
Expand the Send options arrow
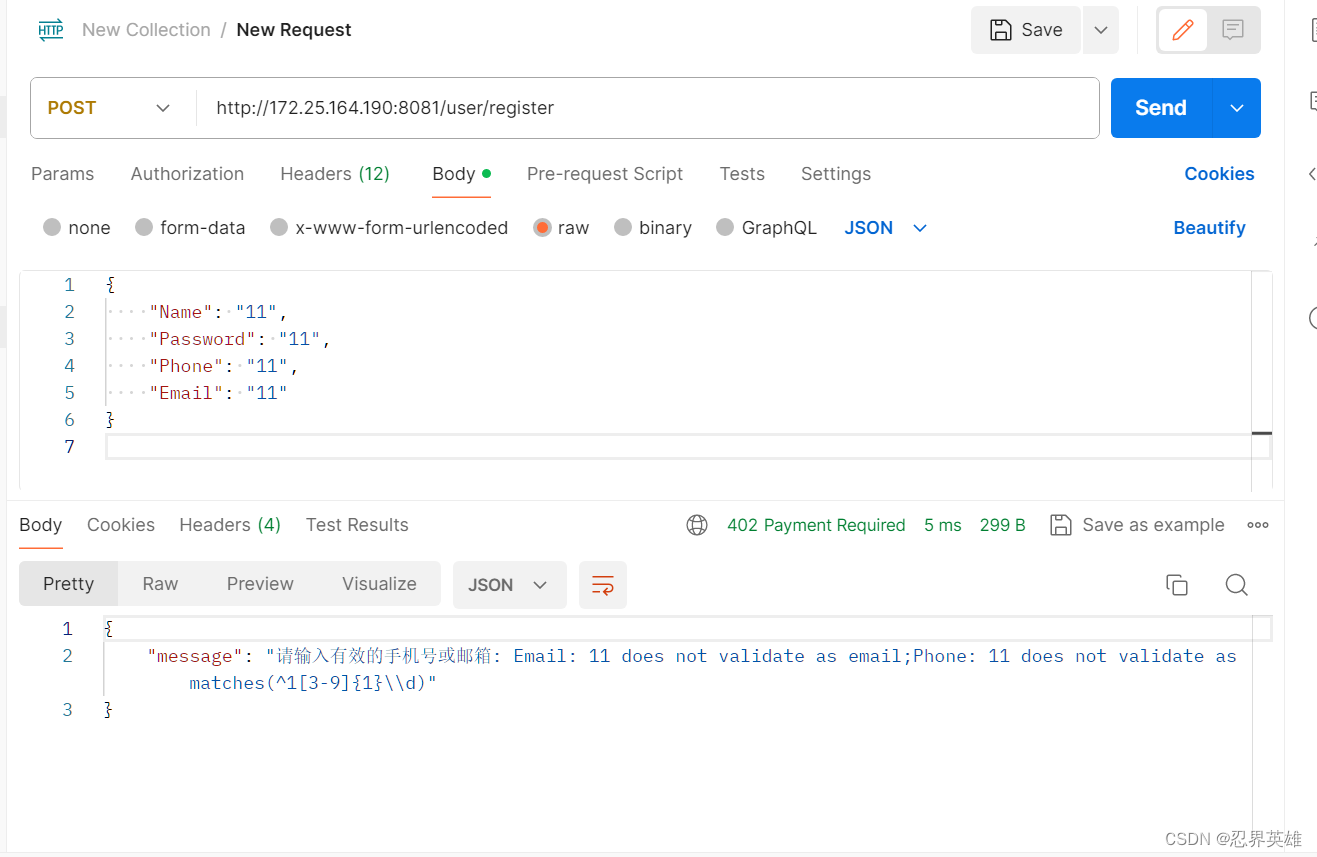1237,108
